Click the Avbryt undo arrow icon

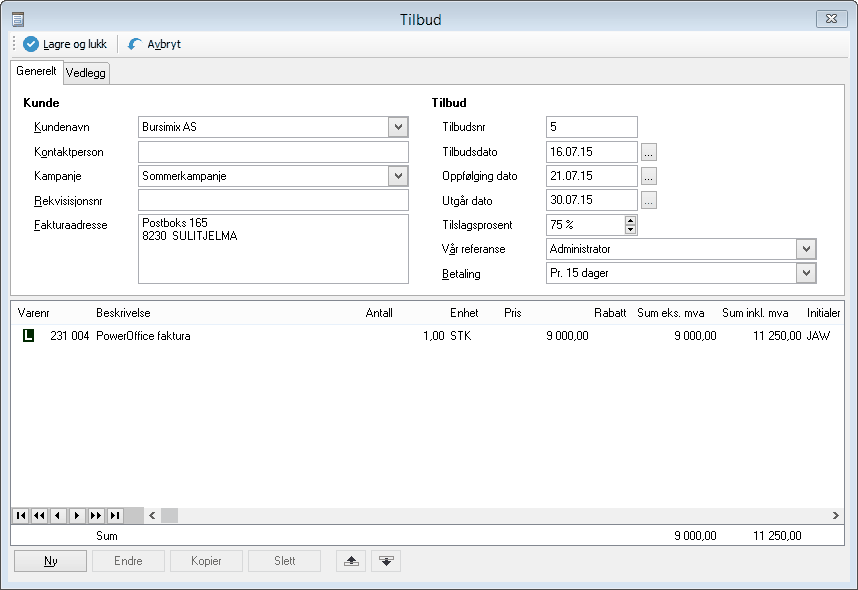pos(135,44)
